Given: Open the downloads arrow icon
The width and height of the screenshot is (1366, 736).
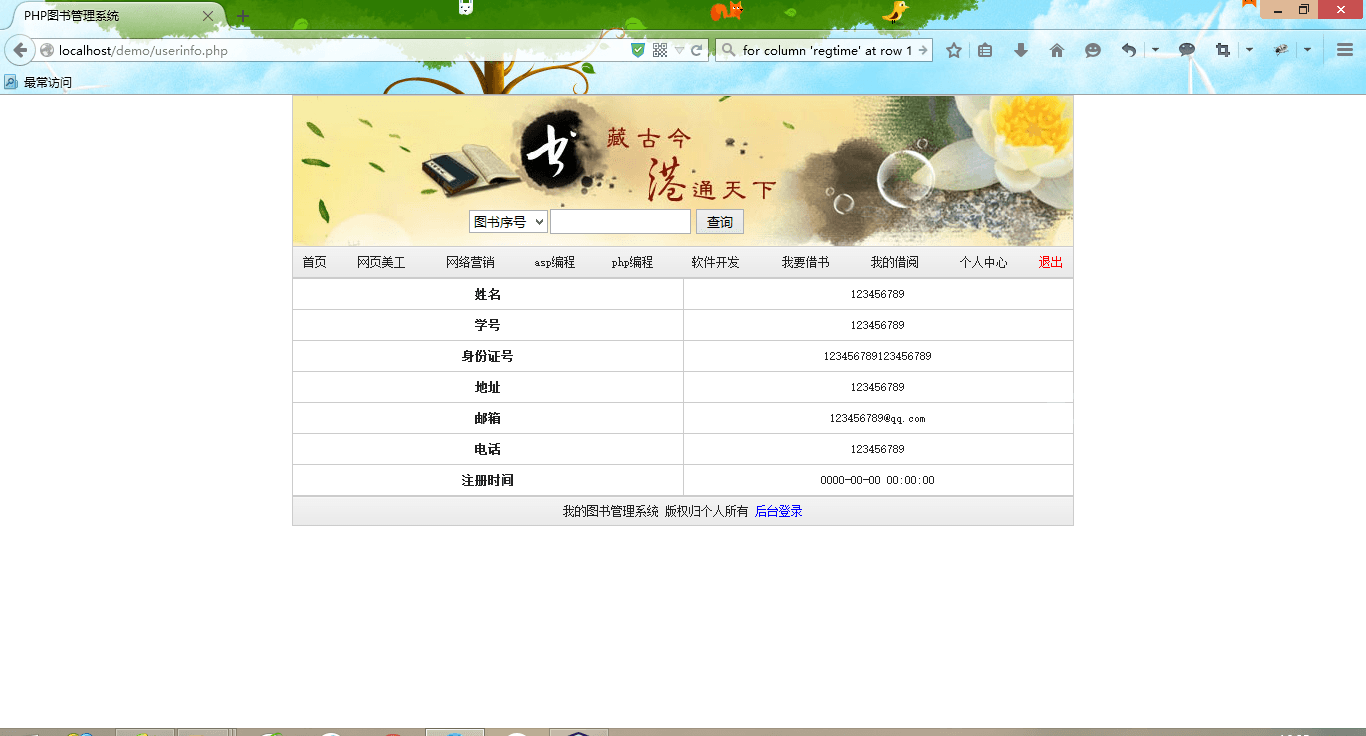Looking at the screenshot, I should [x=1021, y=50].
